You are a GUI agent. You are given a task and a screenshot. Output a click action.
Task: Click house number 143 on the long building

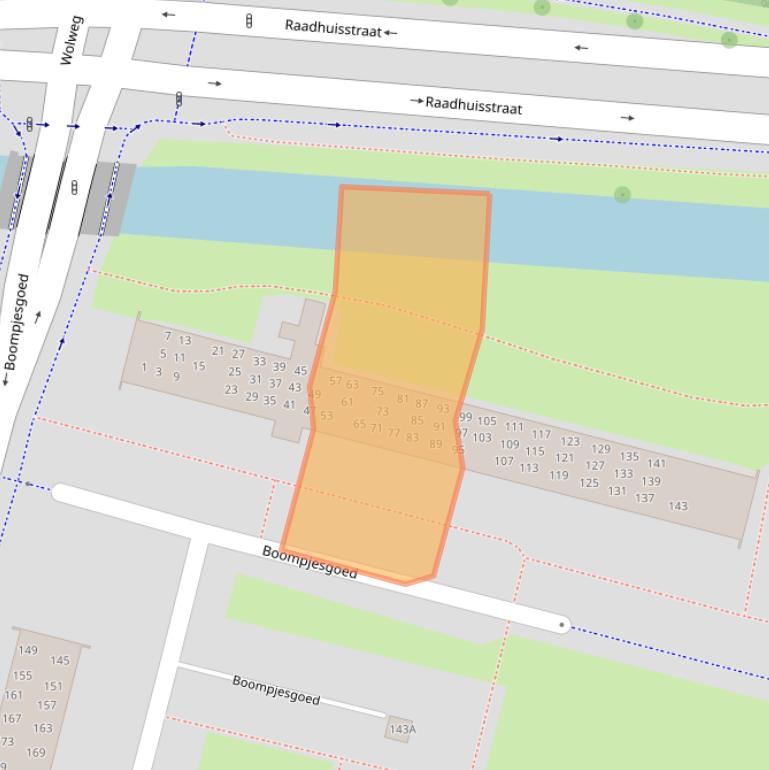(678, 506)
